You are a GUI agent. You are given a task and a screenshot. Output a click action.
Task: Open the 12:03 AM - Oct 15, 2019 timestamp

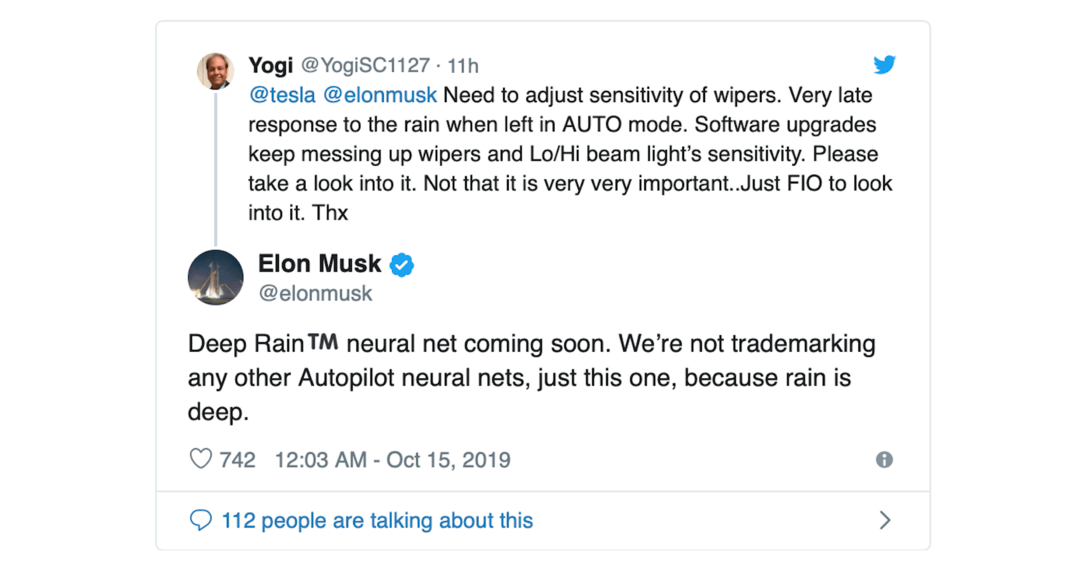[x=393, y=460]
